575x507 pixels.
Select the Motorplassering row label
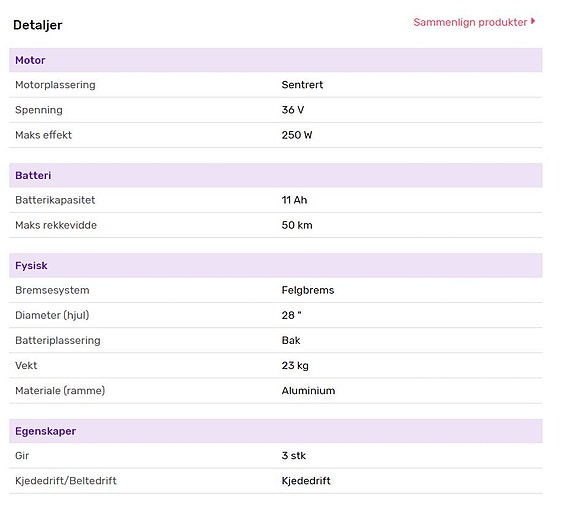coord(55,85)
